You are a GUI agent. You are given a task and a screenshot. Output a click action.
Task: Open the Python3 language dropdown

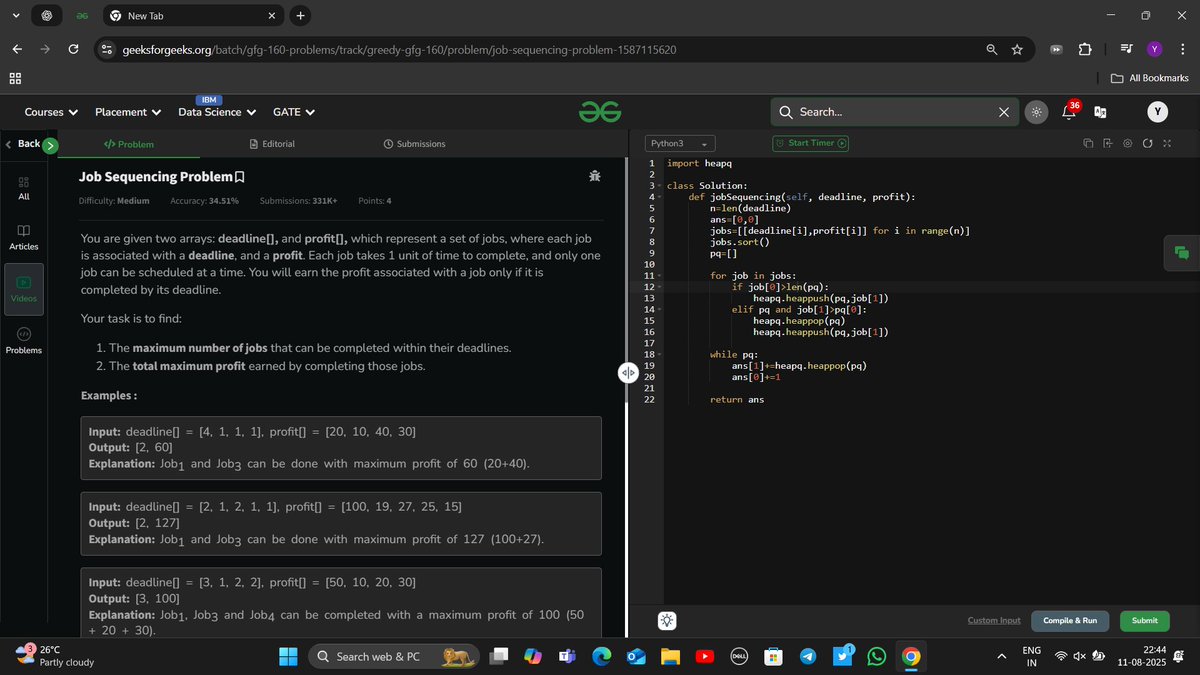679,144
